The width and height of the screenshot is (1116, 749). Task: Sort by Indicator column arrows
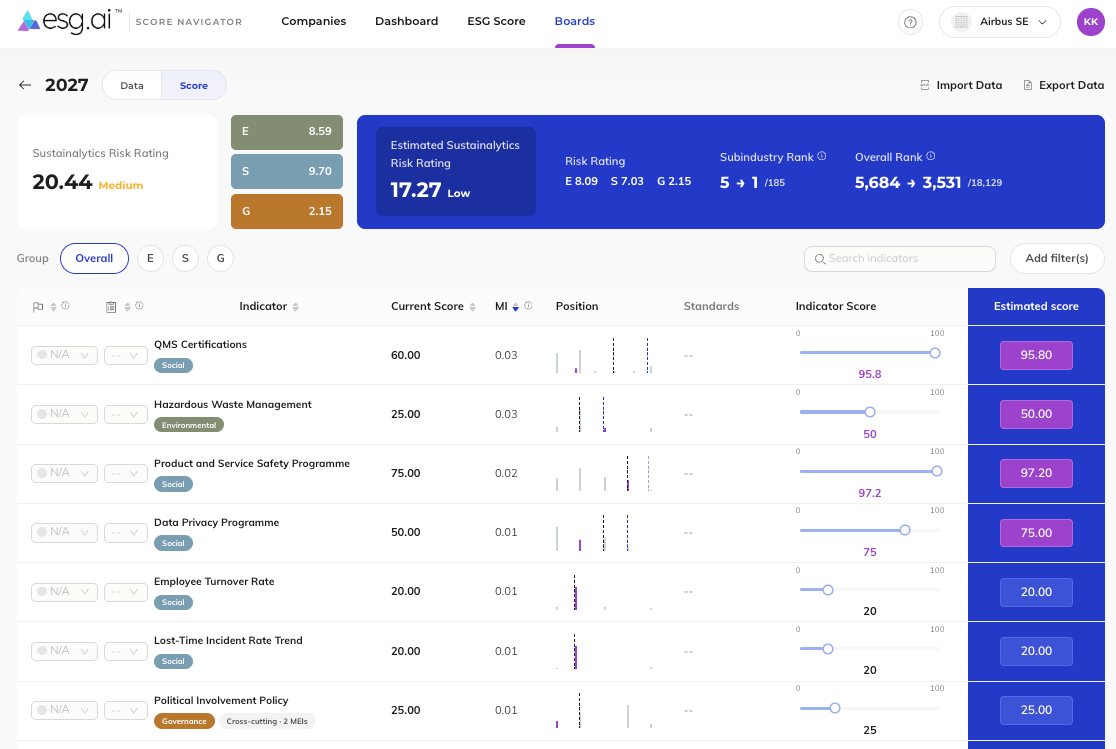(295, 307)
